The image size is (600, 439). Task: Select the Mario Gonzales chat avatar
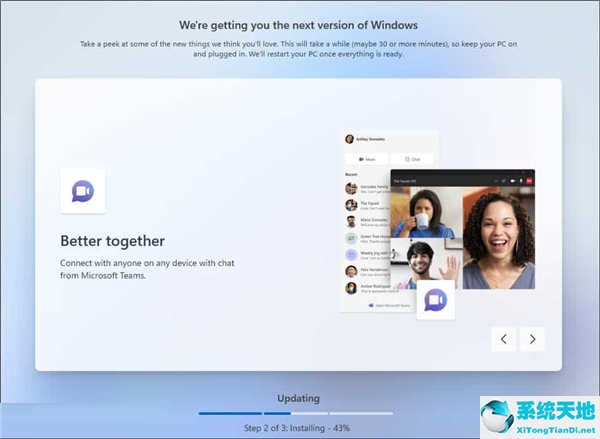(351, 222)
